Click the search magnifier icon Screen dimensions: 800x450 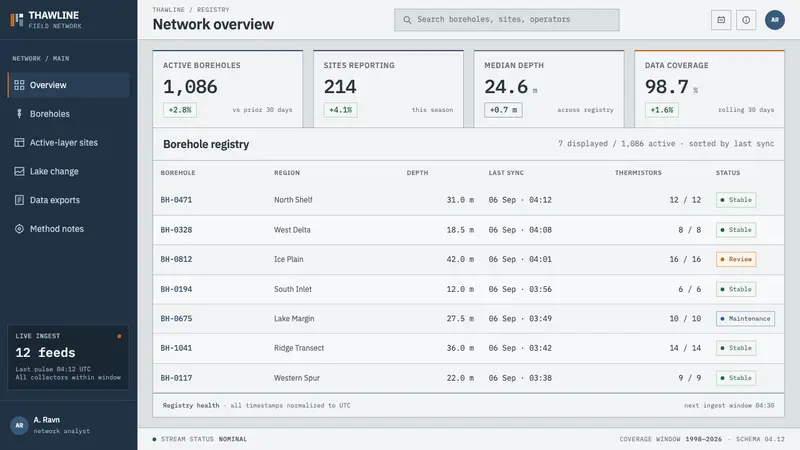407,20
